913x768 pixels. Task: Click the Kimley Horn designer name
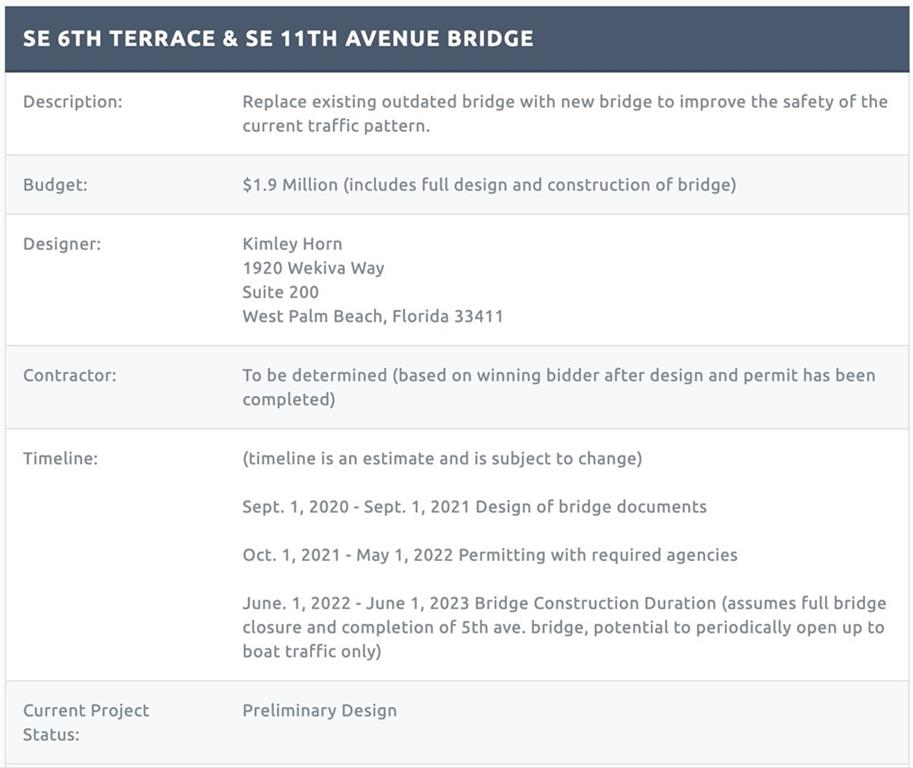[x=292, y=243]
